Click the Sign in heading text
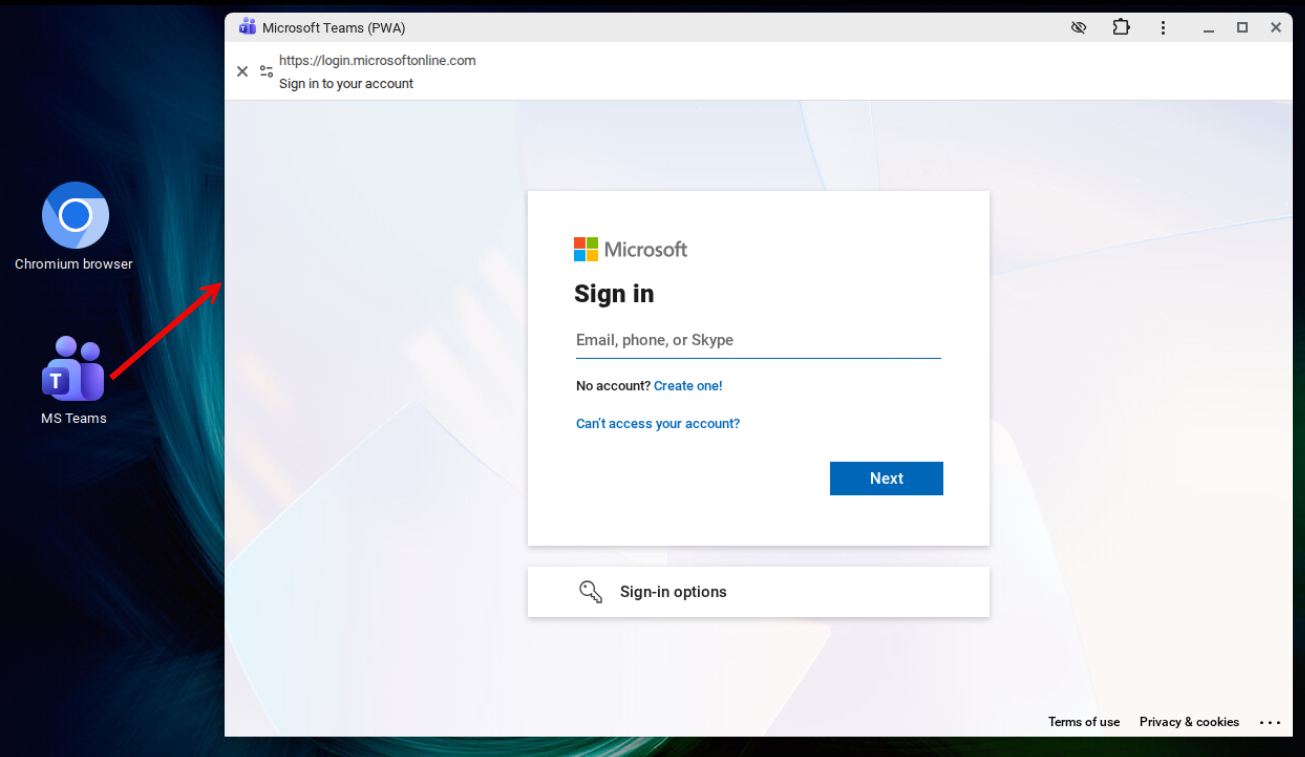Screen dimensions: 1305x757 tap(614, 294)
